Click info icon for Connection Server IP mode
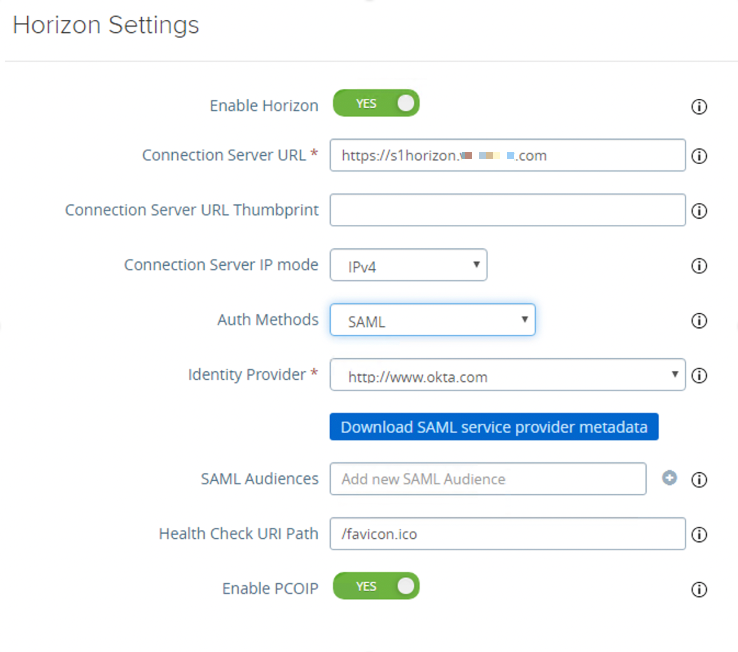Image resolution: width=738 pixels, height=652 pixels. [x=699, y=266]
